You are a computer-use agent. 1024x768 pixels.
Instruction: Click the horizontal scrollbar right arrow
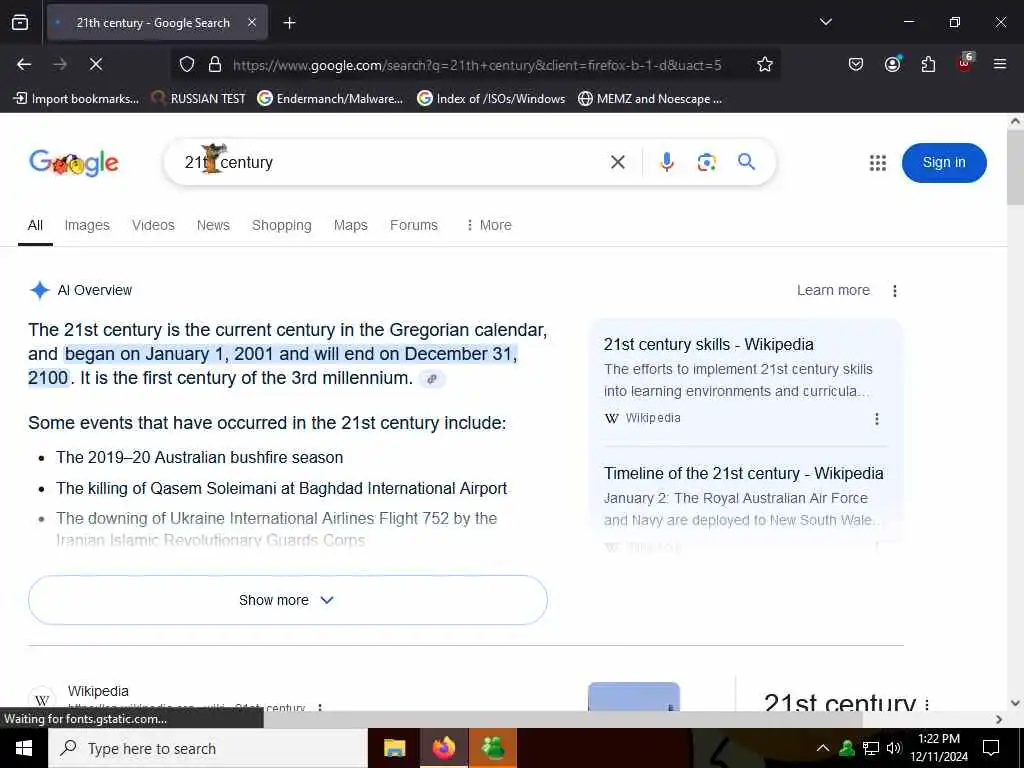coord(999,719)
